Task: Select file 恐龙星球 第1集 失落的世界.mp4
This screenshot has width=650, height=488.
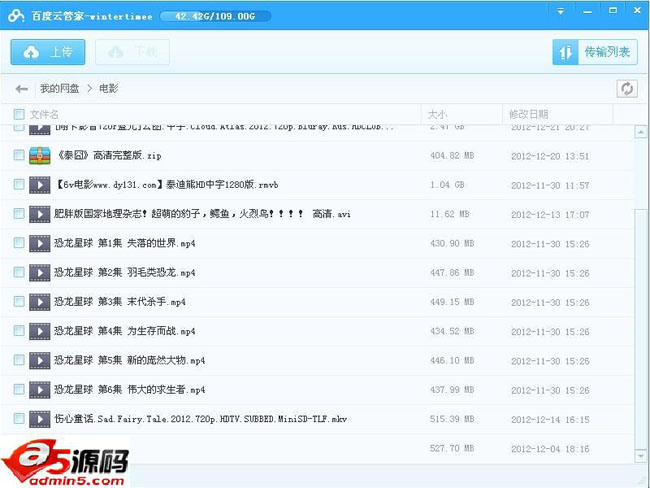Action: (x=124, y=243)
